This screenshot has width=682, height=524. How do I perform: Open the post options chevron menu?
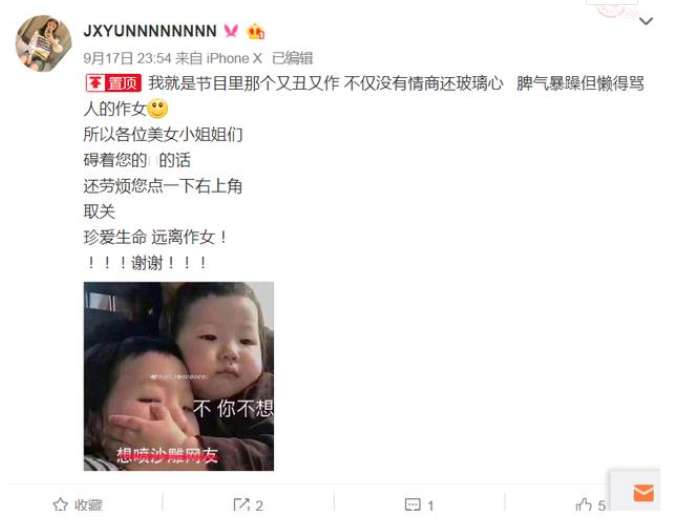646,21
